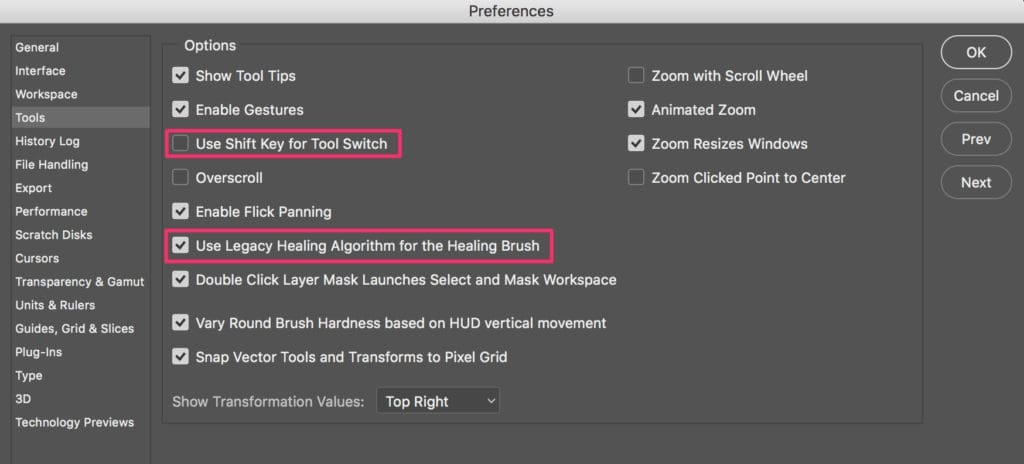Go to previous section with Prev button
Image resolution: width=1024 pixels, height=464 pixels.
coord(976,139)
